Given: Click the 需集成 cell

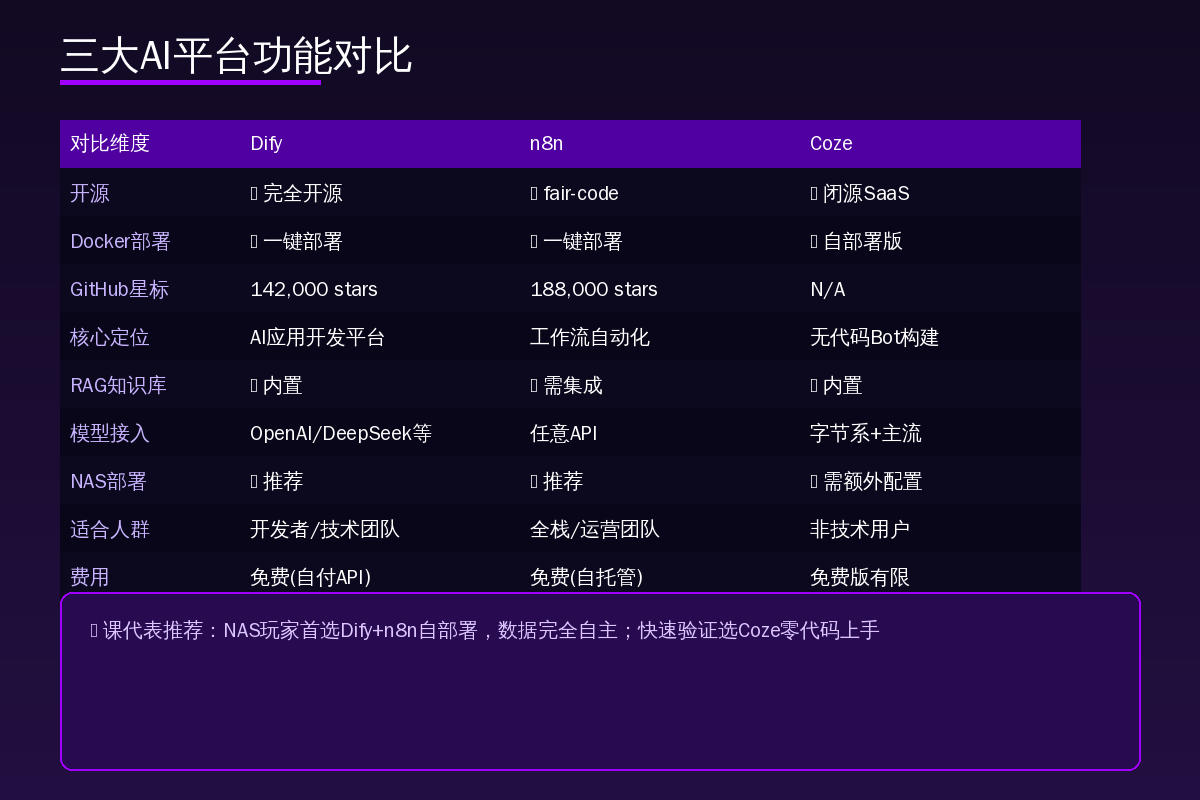Looking at the screenshot, I should 566,385.
